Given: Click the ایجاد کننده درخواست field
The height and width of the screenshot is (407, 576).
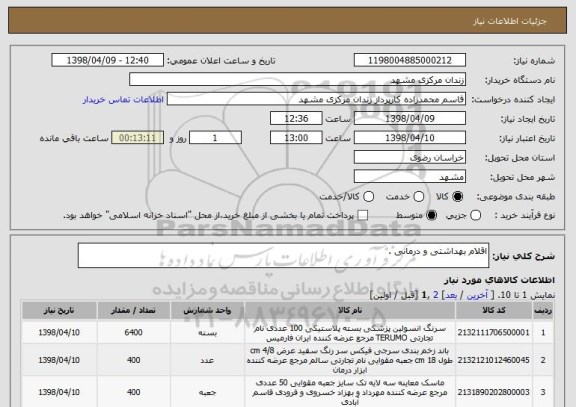Looking at the screenshot, I should pos(316,99).
